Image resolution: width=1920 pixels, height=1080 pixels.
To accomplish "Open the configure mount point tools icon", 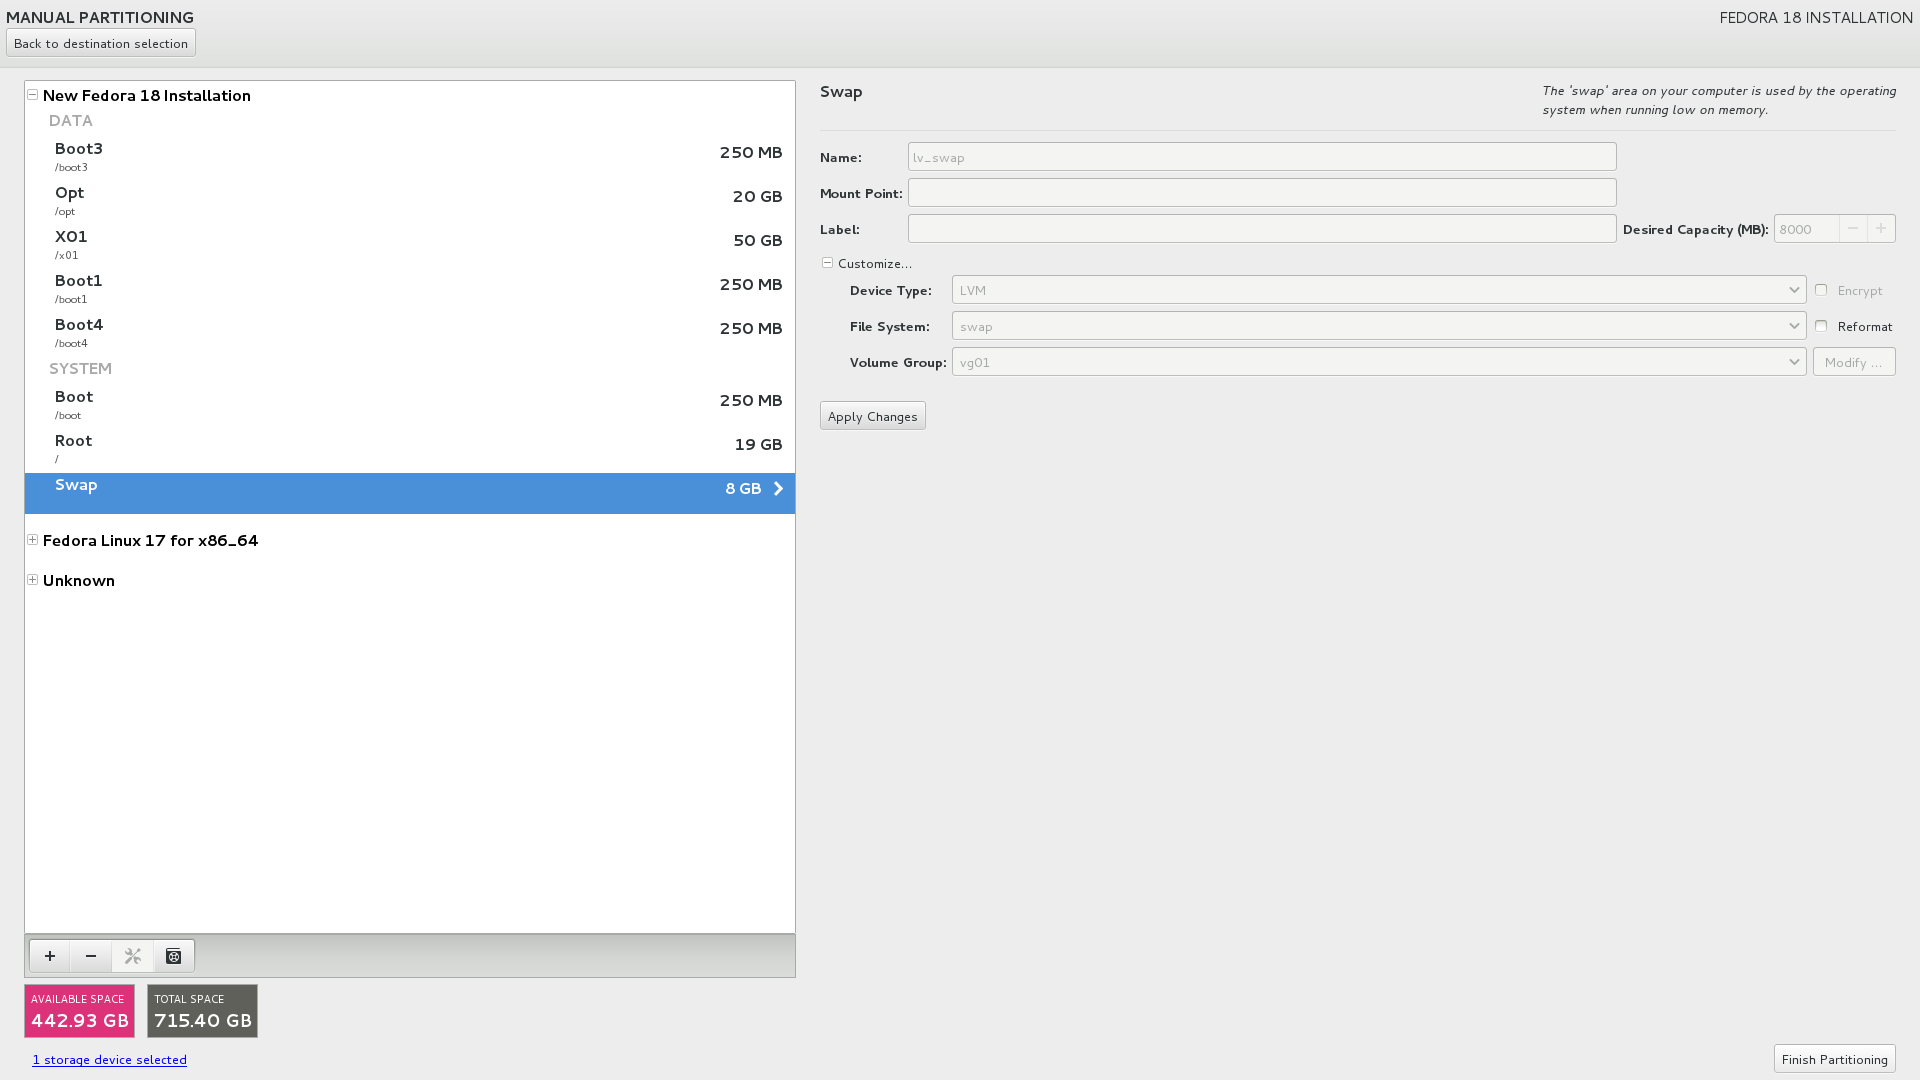I will click(x=133, y=956).
